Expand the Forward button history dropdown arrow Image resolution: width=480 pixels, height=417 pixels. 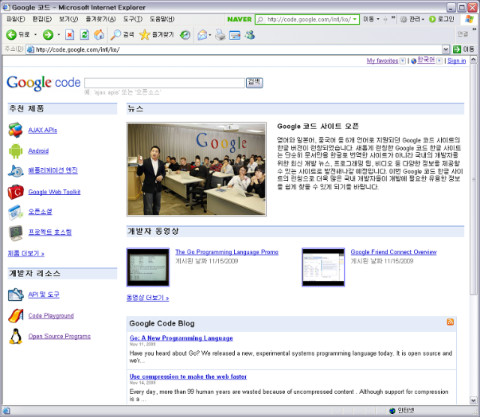59,35
